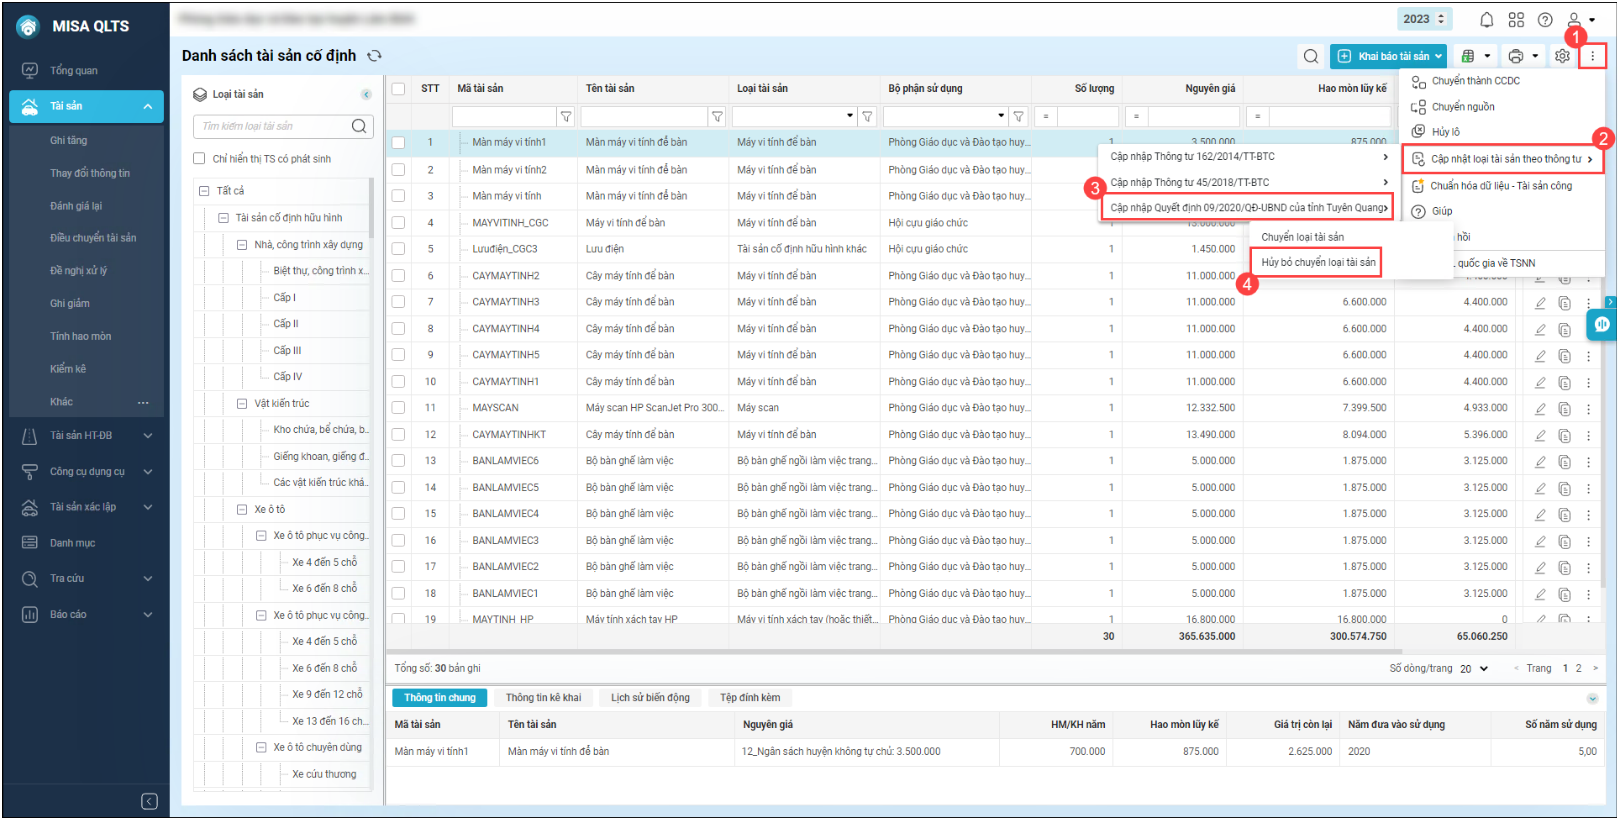Screen dimensions: 1621x822
Task: Switch to the 'Lịch sử biến động' tab
Action: click(650, 698)
